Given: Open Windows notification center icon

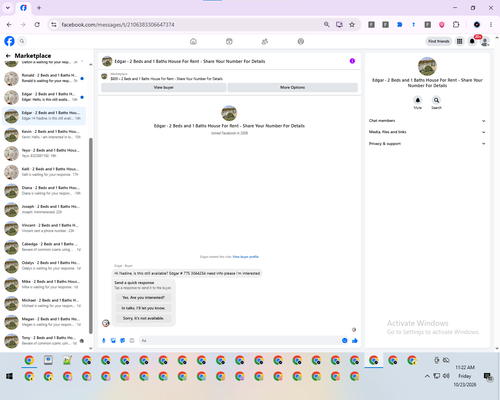Looking at the screenshot, I should click(x=488, y=376).
